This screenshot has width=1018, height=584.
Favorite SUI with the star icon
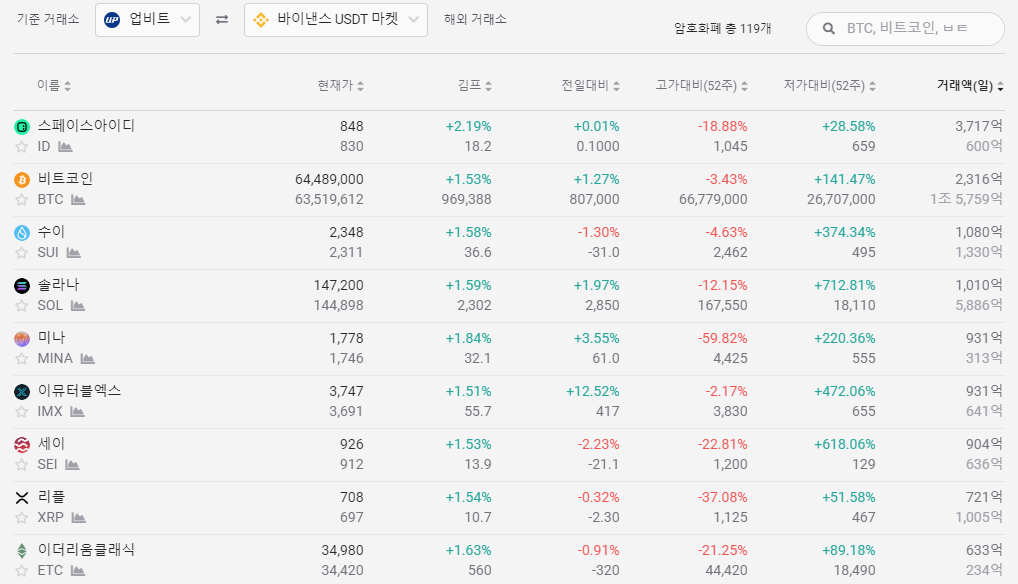coord(21,252)
